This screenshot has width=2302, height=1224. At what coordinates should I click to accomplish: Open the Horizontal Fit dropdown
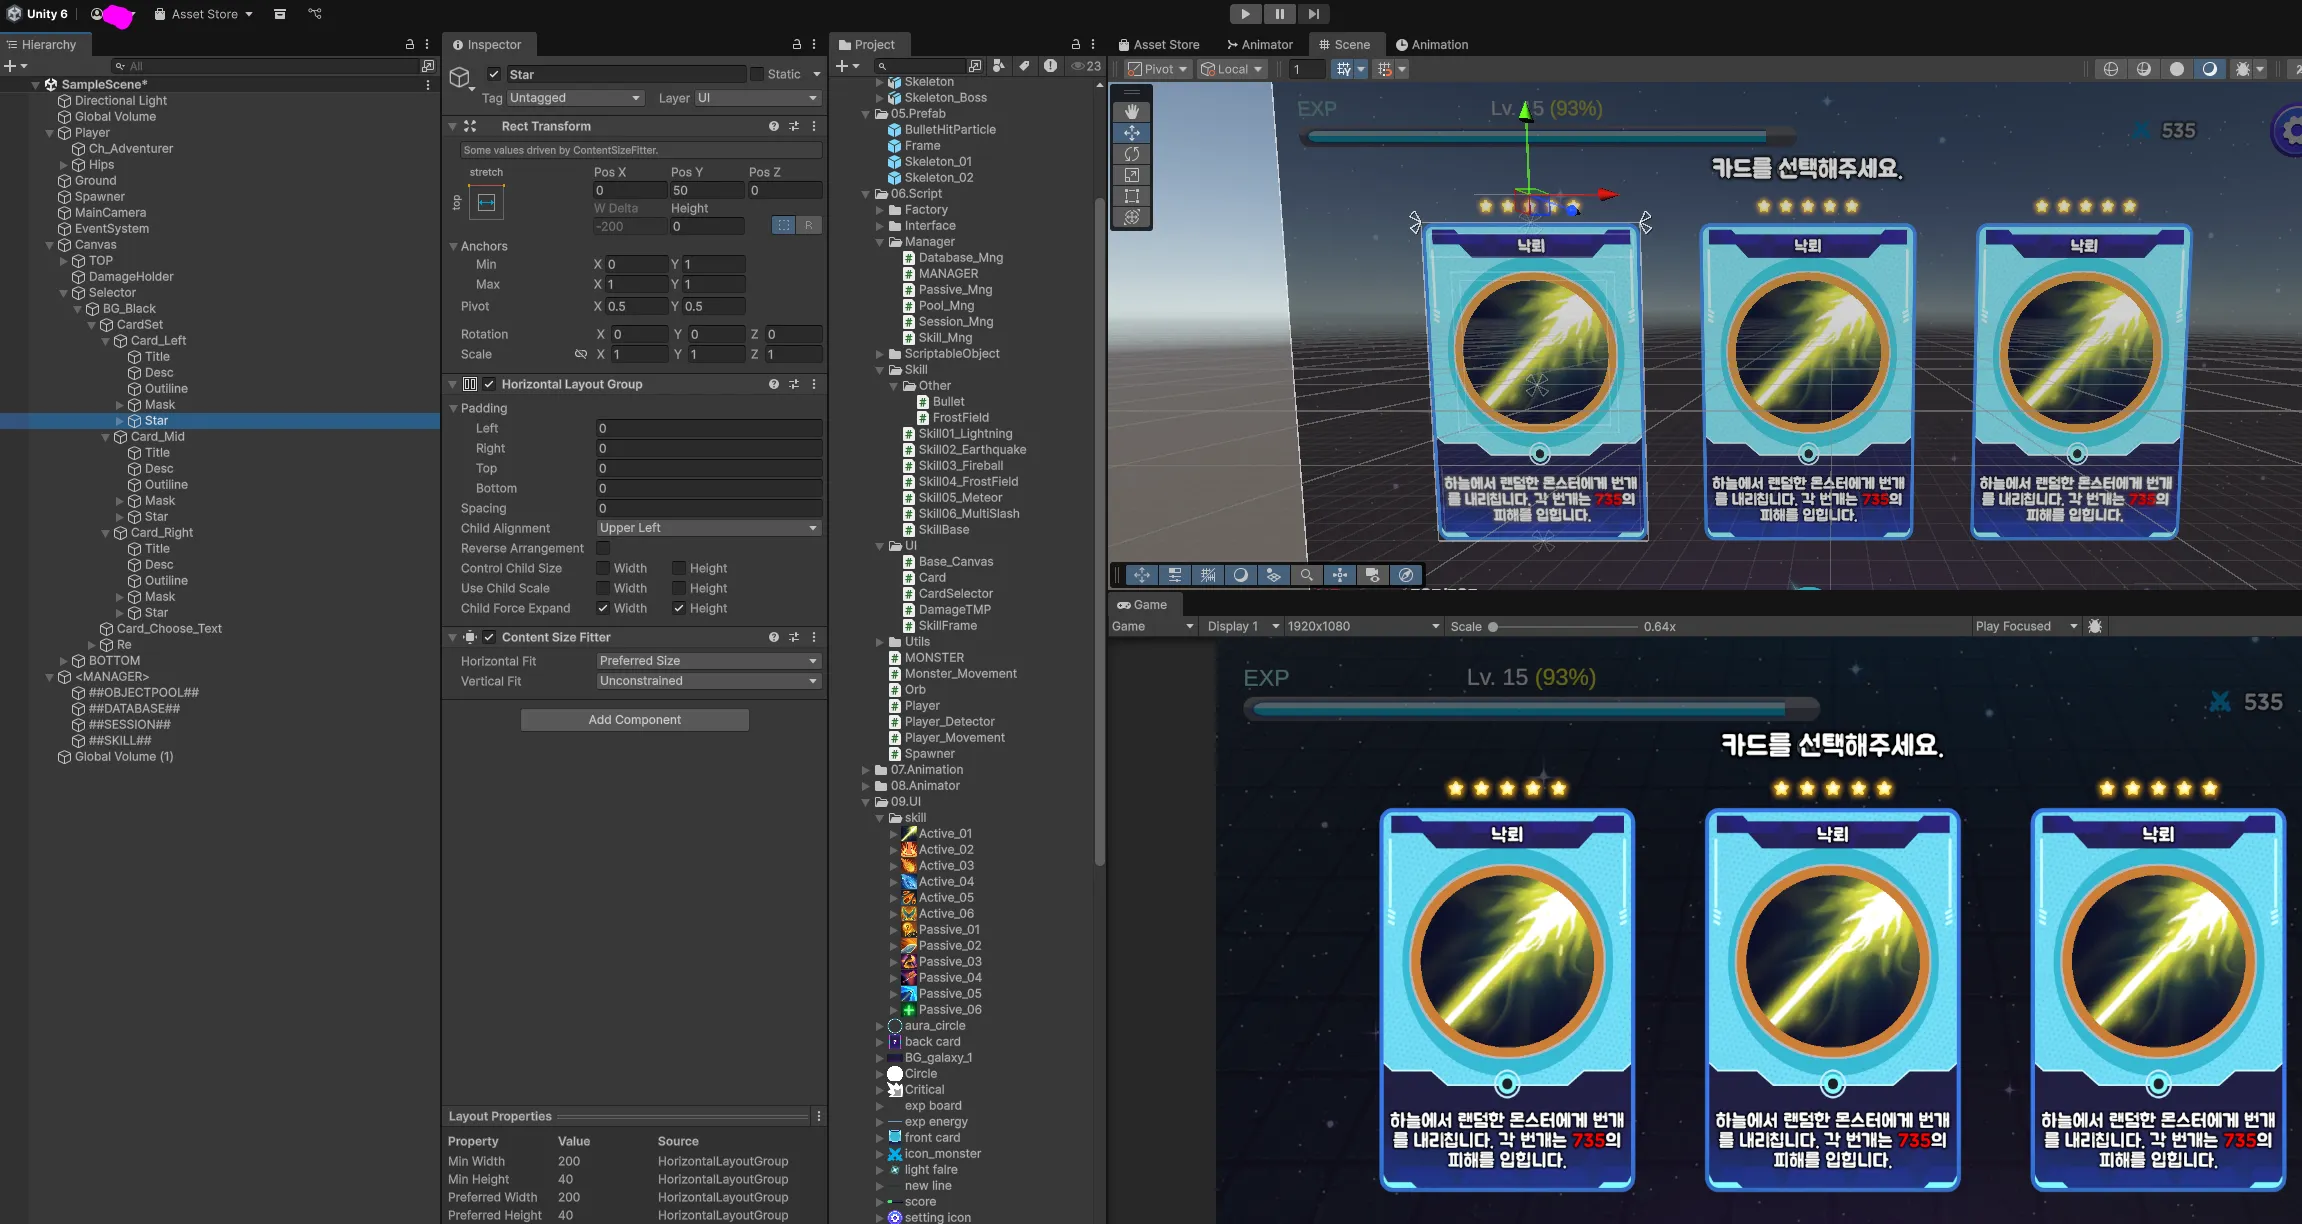[x=708, y=661]
